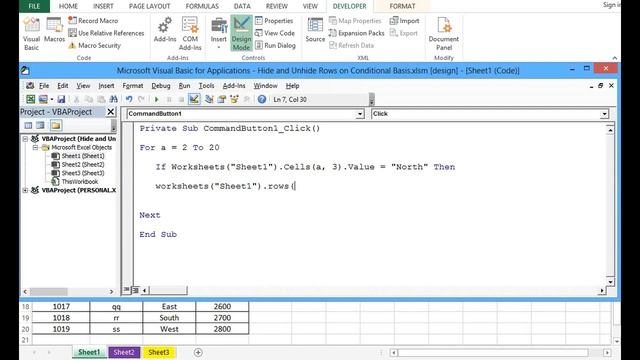Click Import in XML group
This screenshot has height=360, width=640.
coord(404,20)
